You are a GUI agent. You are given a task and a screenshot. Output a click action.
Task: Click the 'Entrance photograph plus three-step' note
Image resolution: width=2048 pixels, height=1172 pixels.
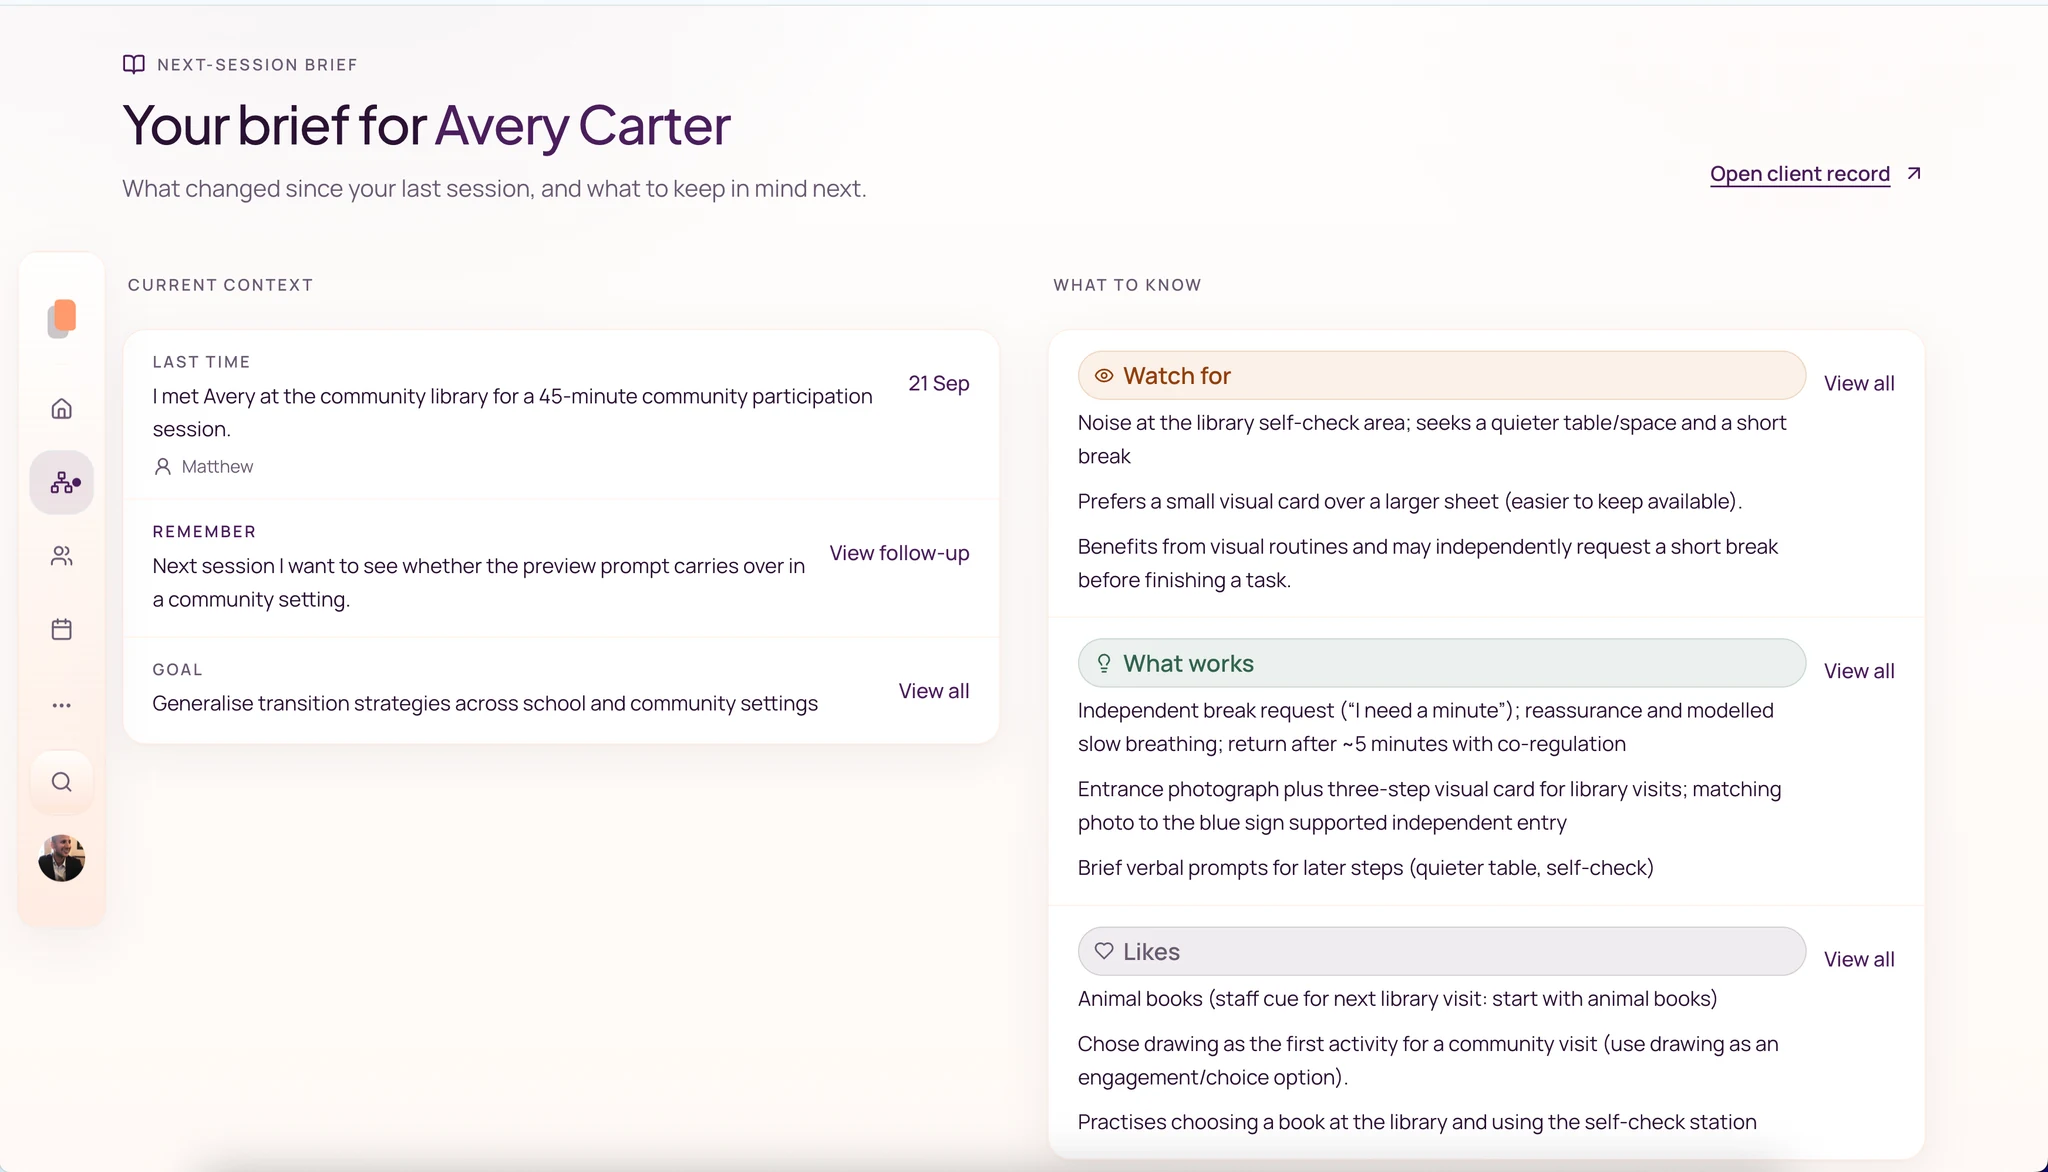[x=1430, y=806]
